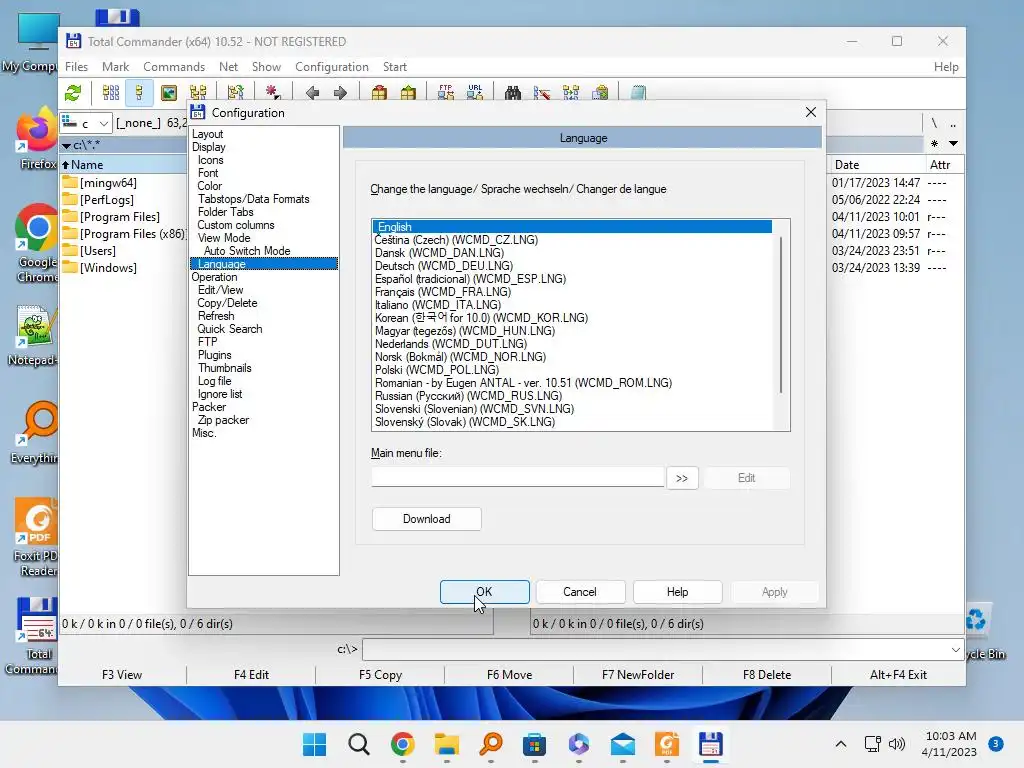Click the language list vertical scrollbar

coord(781,313)
